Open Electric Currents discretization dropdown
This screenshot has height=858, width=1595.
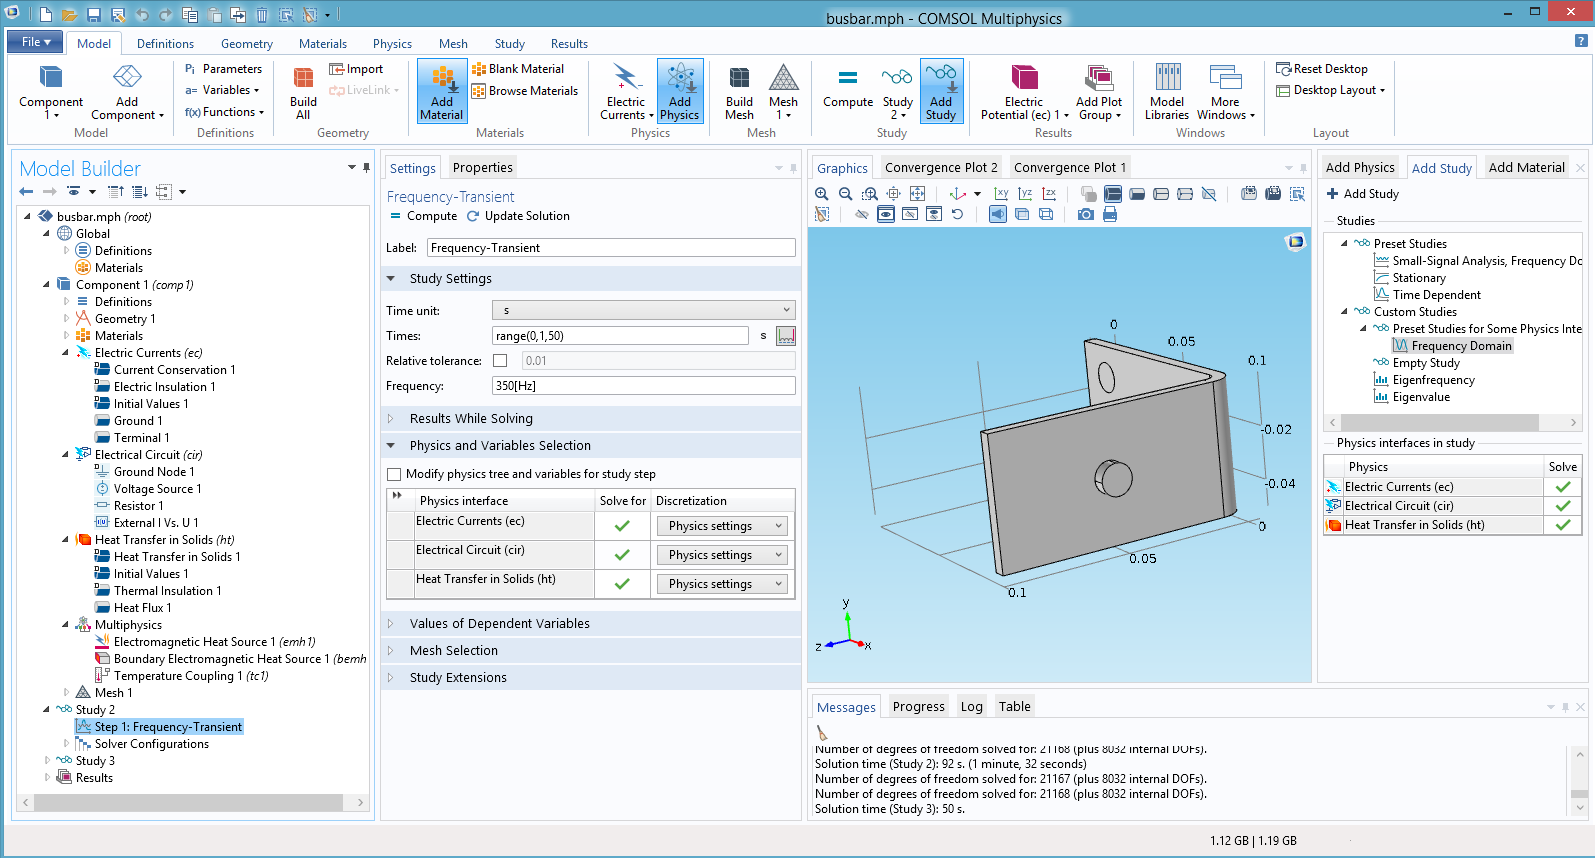(722, 526)
